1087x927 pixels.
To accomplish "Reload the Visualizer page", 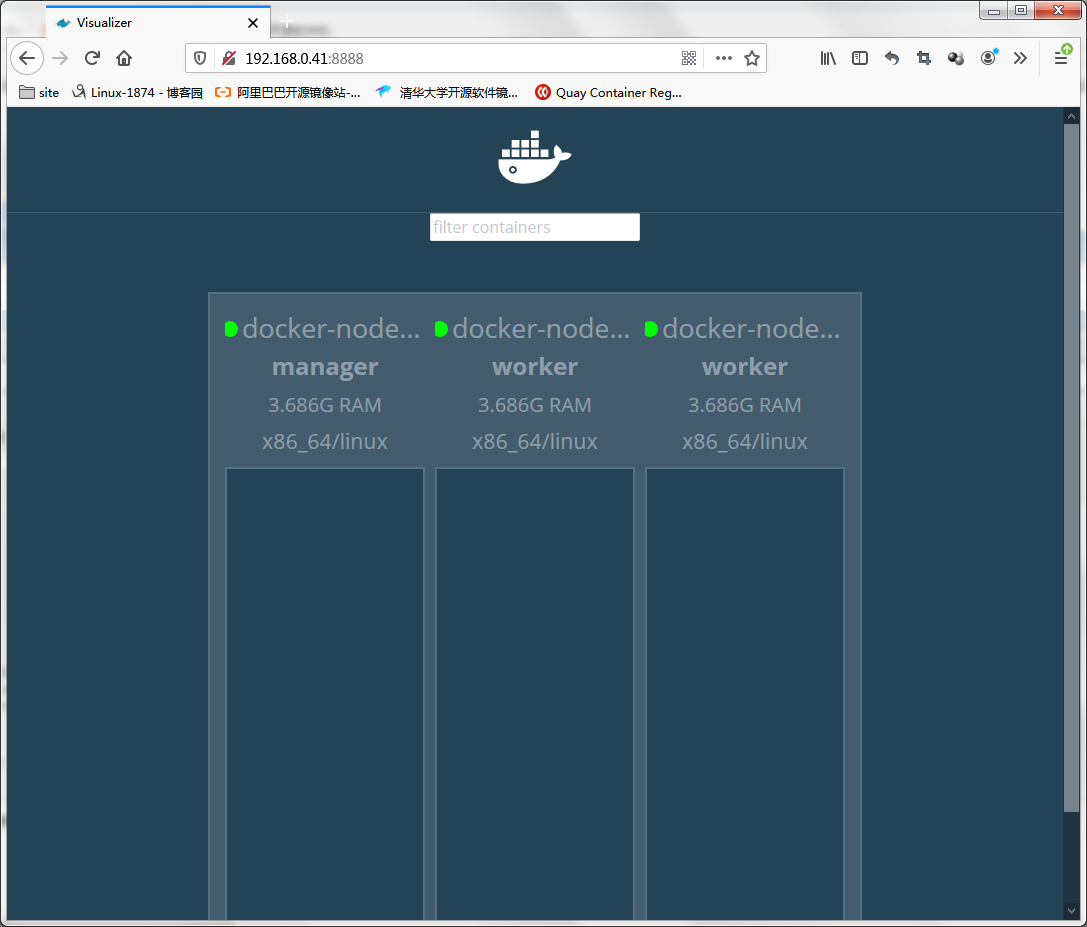I will pyautogui.click(x=92, y=58).
